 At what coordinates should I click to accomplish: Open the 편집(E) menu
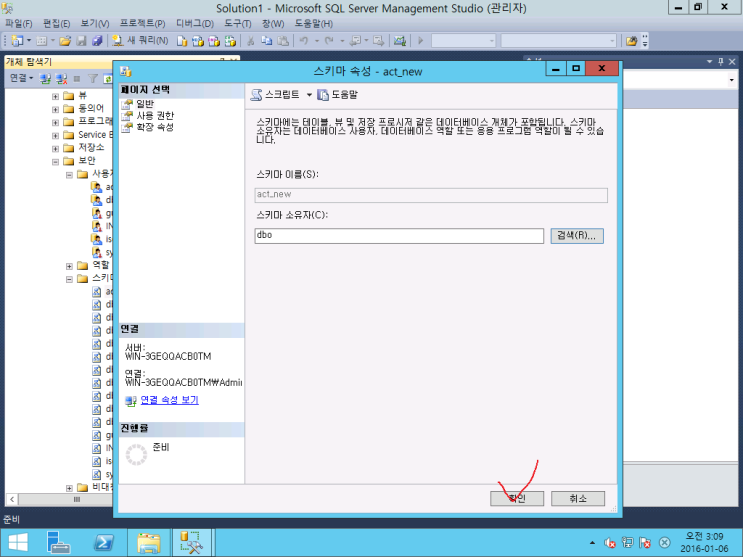click(56, 23)
